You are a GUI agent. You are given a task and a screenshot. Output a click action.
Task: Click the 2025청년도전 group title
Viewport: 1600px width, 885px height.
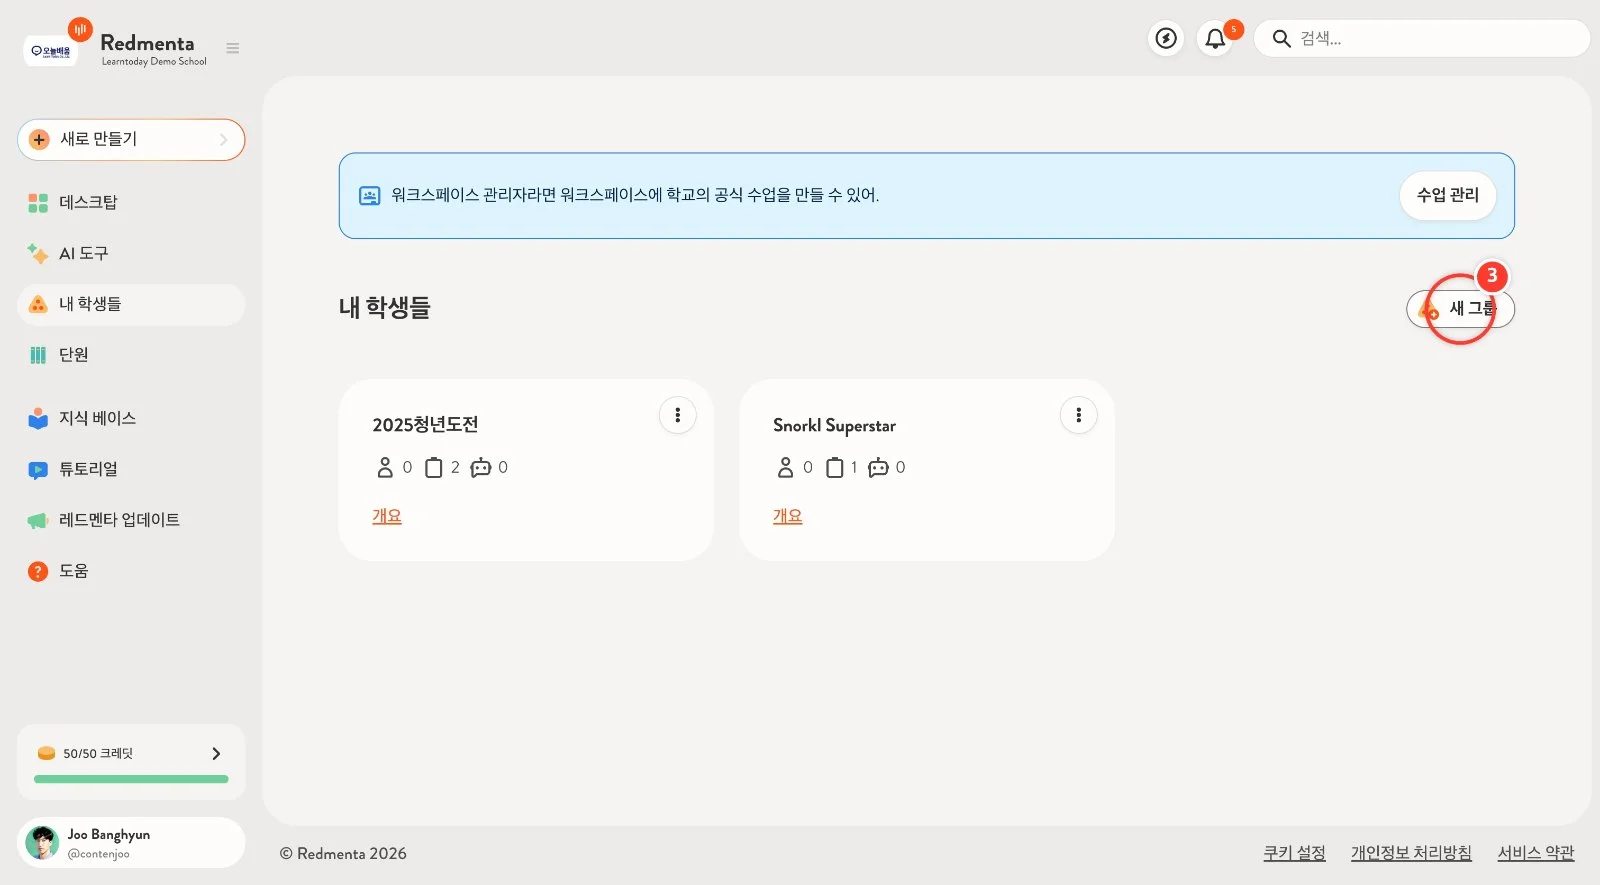(425, 425)
